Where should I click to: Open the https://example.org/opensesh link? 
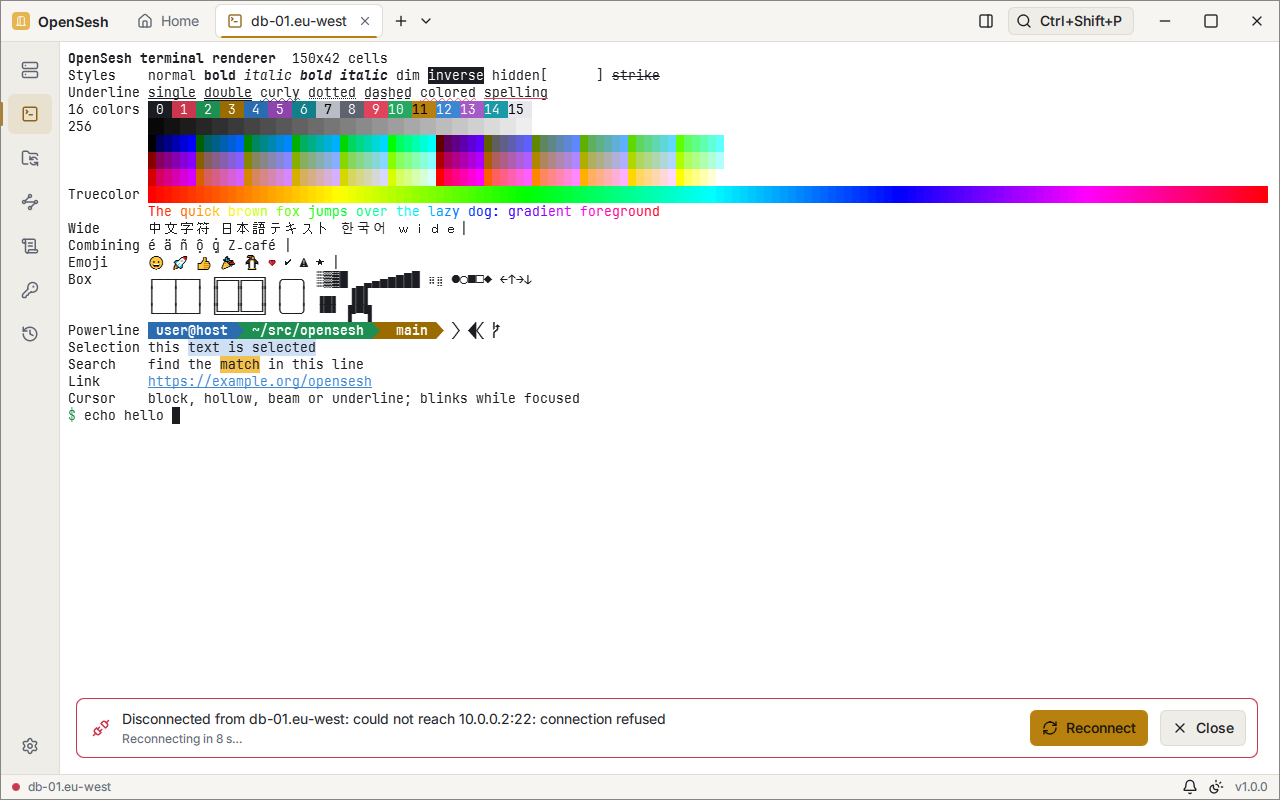[x=260, y=381]
